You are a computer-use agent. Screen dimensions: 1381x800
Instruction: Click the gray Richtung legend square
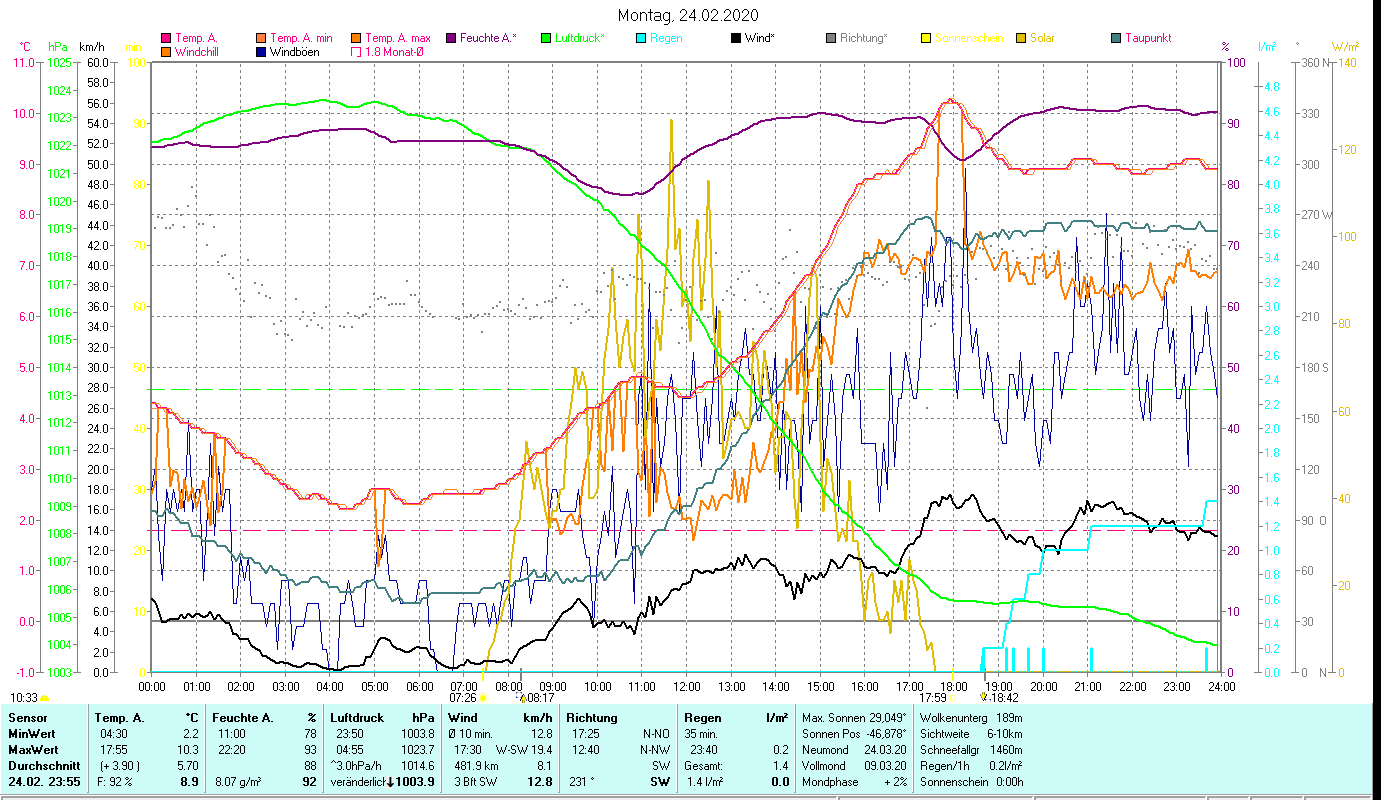click(x=831, y=38)
